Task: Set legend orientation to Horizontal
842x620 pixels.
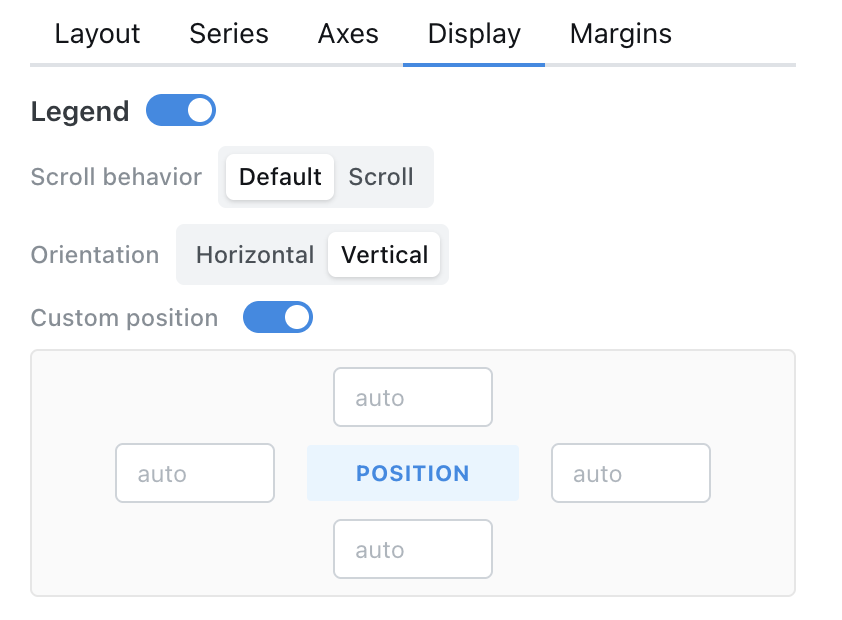Action: click(255, 255)
